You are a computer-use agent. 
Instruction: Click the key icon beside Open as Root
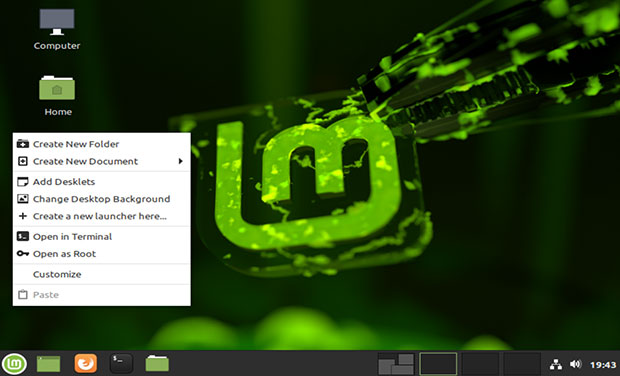pyautogui.click(x=23, y=253)
